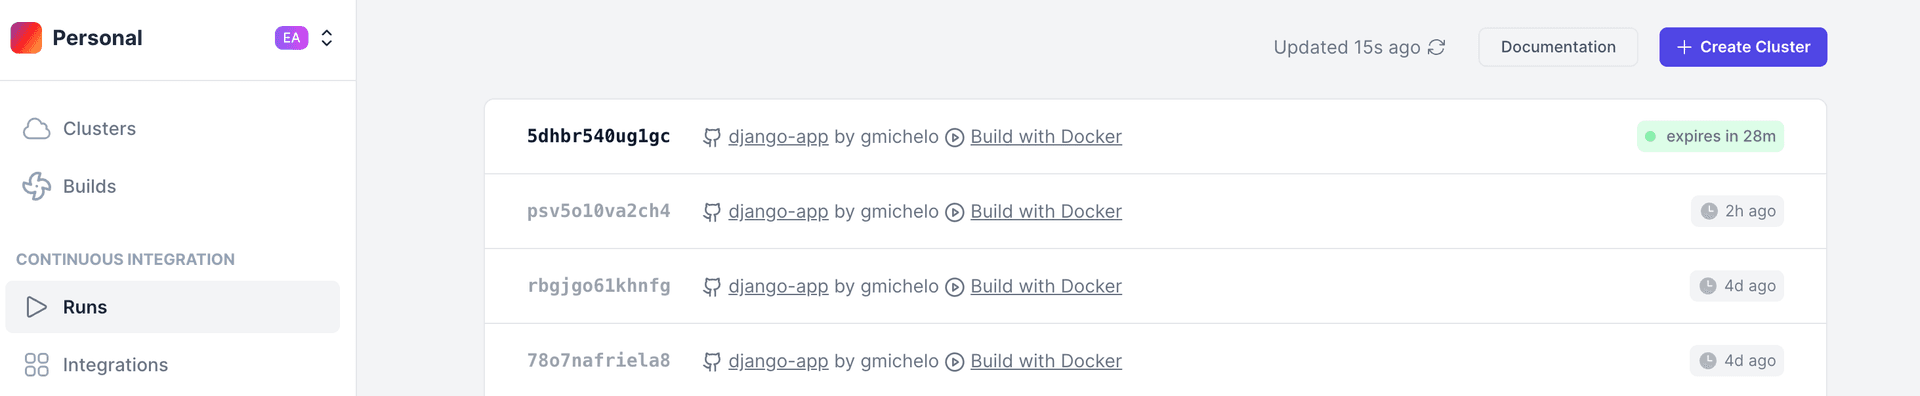
Task: Click the Builds icon in sidebar
Action: 37,186
